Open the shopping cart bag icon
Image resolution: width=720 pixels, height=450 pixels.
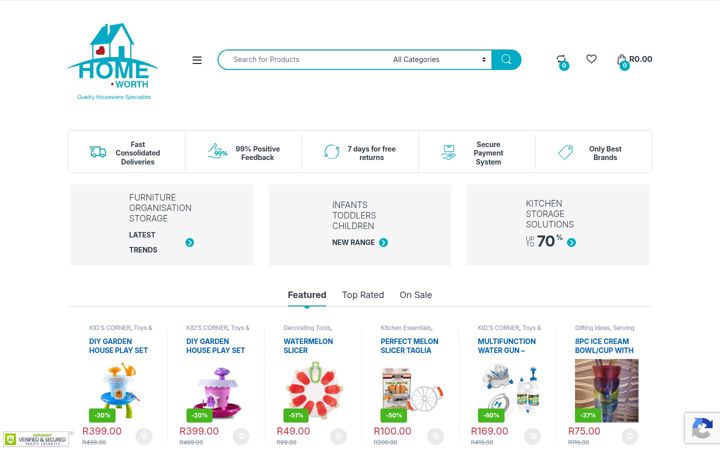pyautogui.click(x=622, y=61)
